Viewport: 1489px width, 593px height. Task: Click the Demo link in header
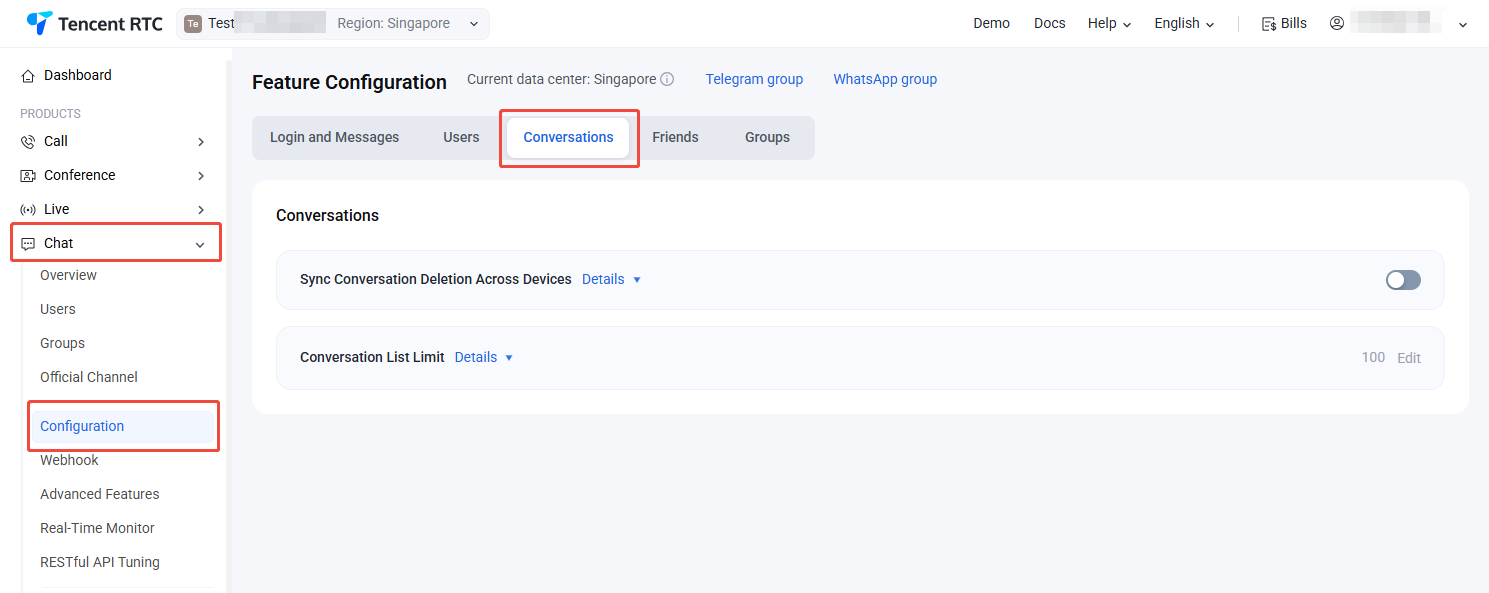coord(991,23)
